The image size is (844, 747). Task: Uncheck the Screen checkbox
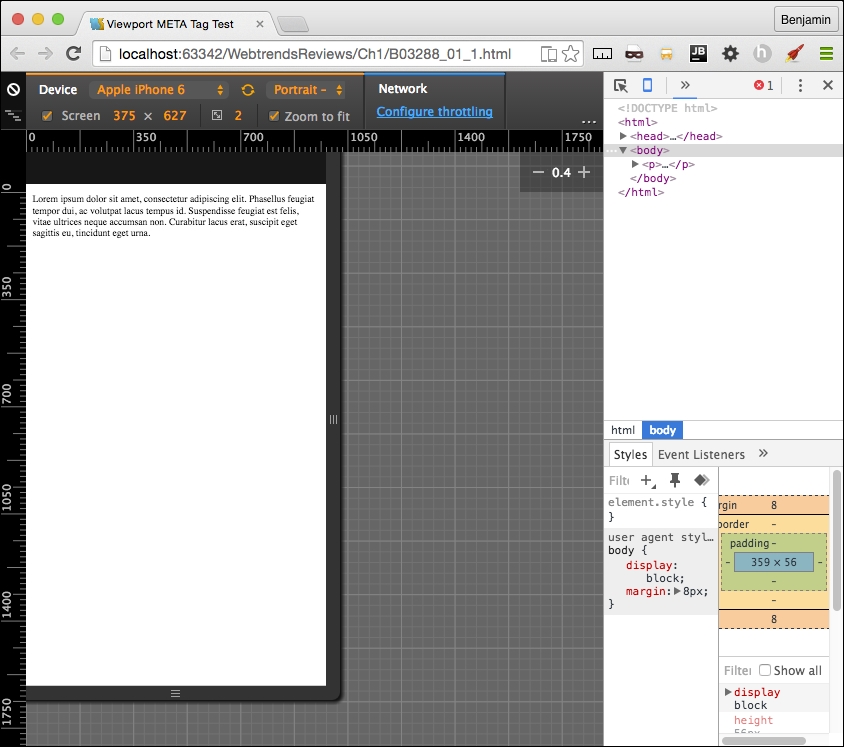(x=45, y=115)
